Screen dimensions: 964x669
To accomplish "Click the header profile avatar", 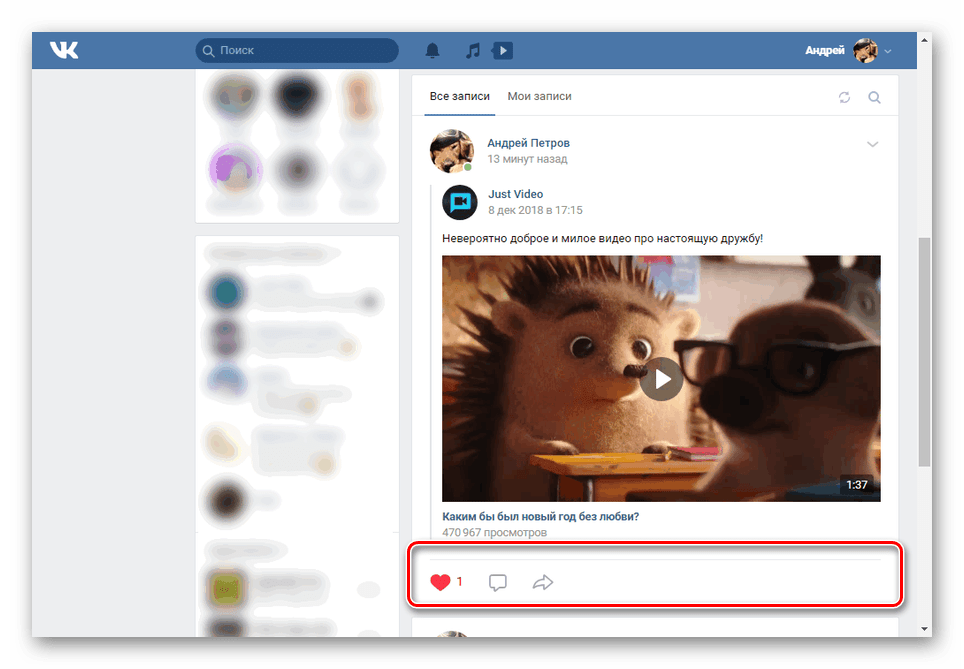I will [x=865, y=50].
